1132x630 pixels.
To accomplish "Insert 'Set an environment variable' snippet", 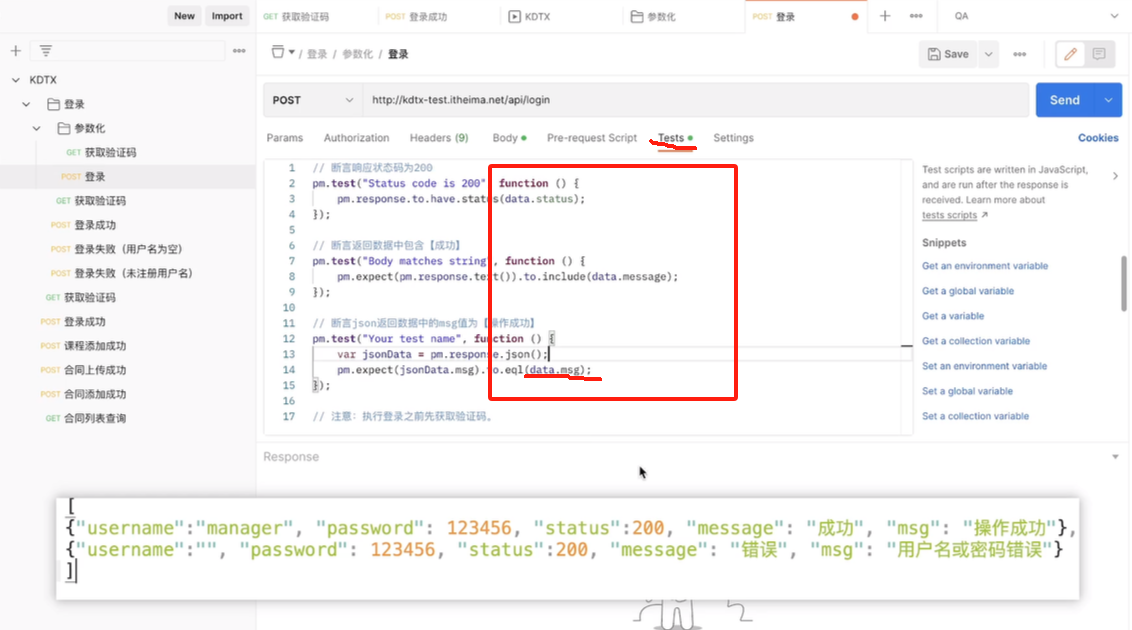I will (984, 367).
